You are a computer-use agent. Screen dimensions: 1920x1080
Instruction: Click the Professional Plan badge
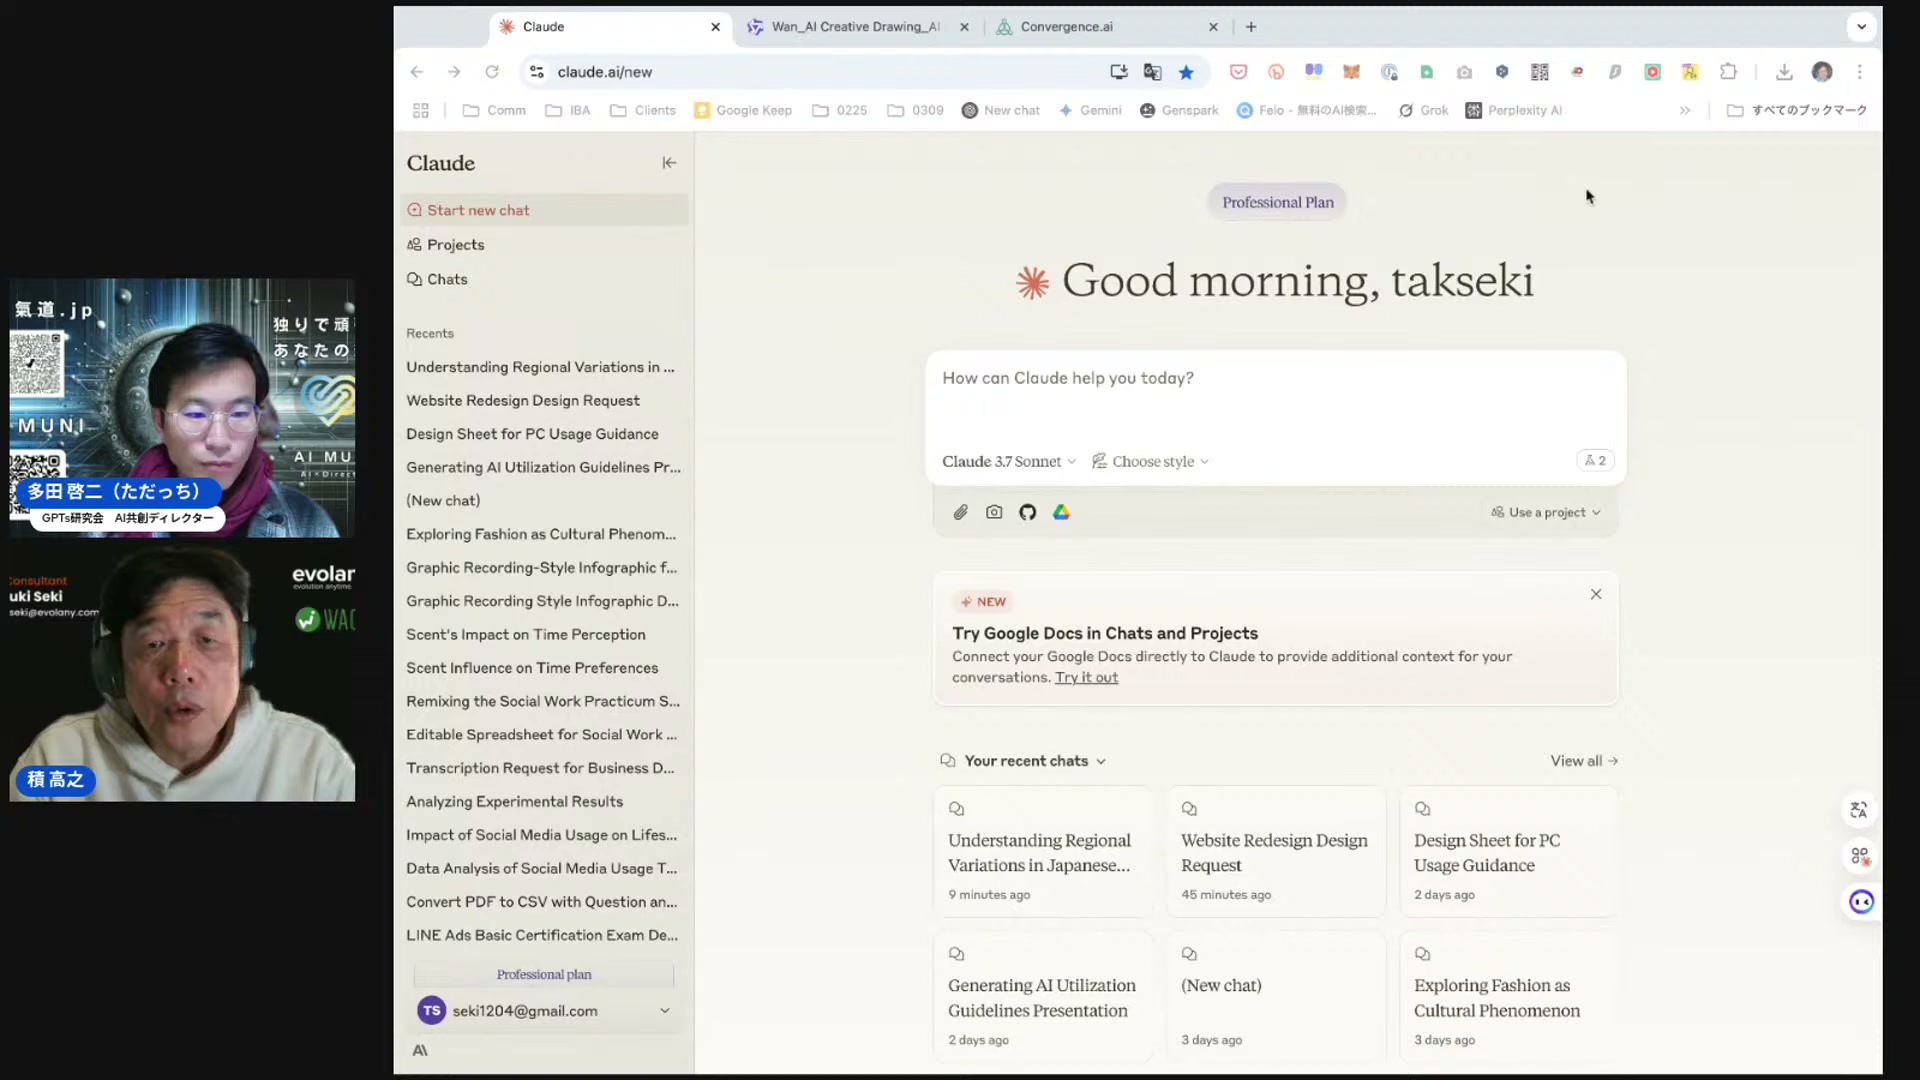coord(1277,202)
